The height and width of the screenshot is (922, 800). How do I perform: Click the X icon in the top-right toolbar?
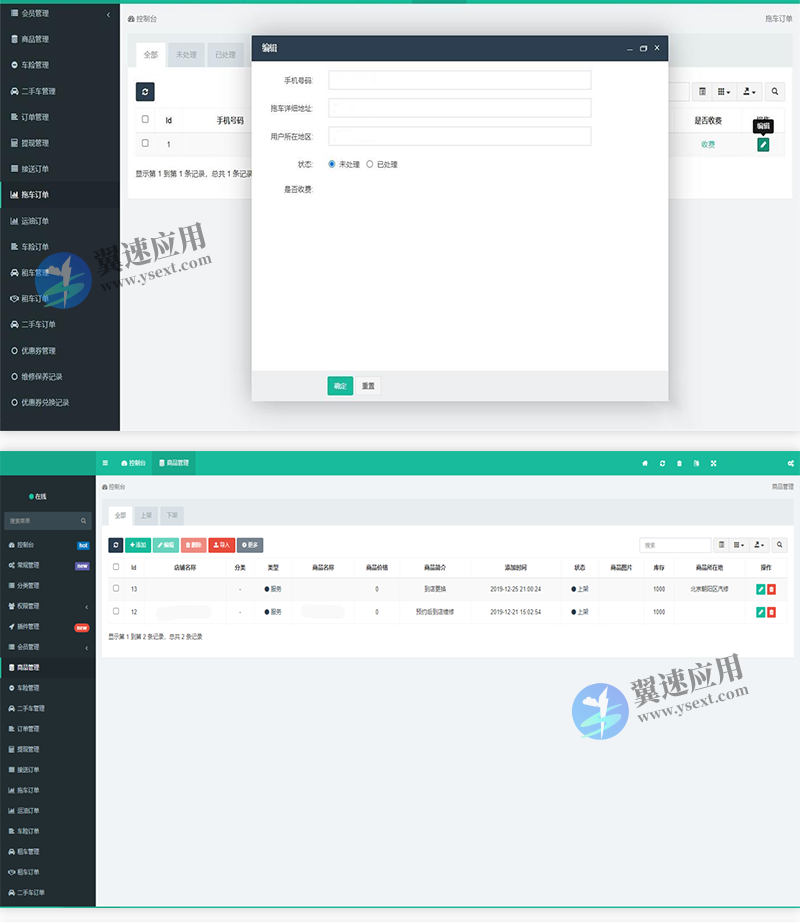[714, 463]
